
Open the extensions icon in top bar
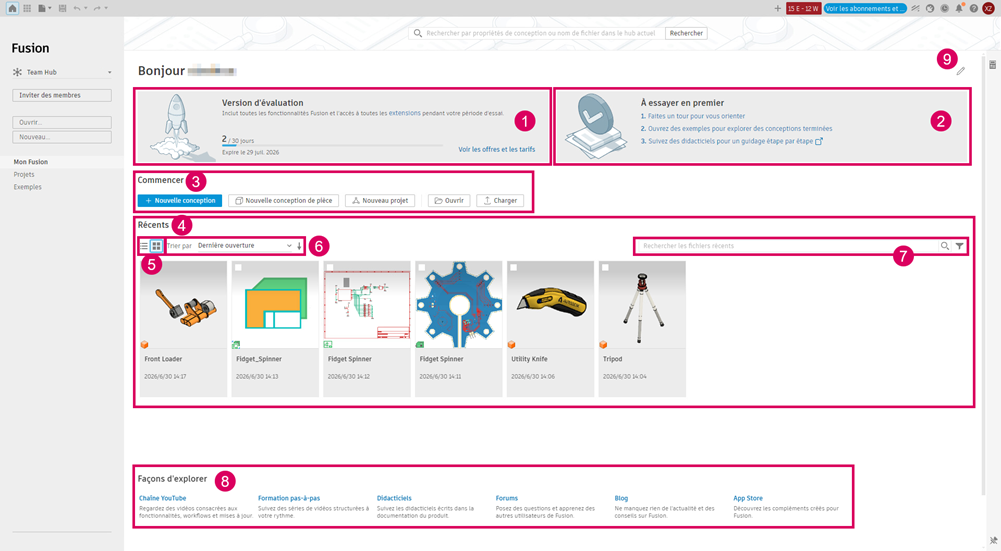[x=915, y=8]
